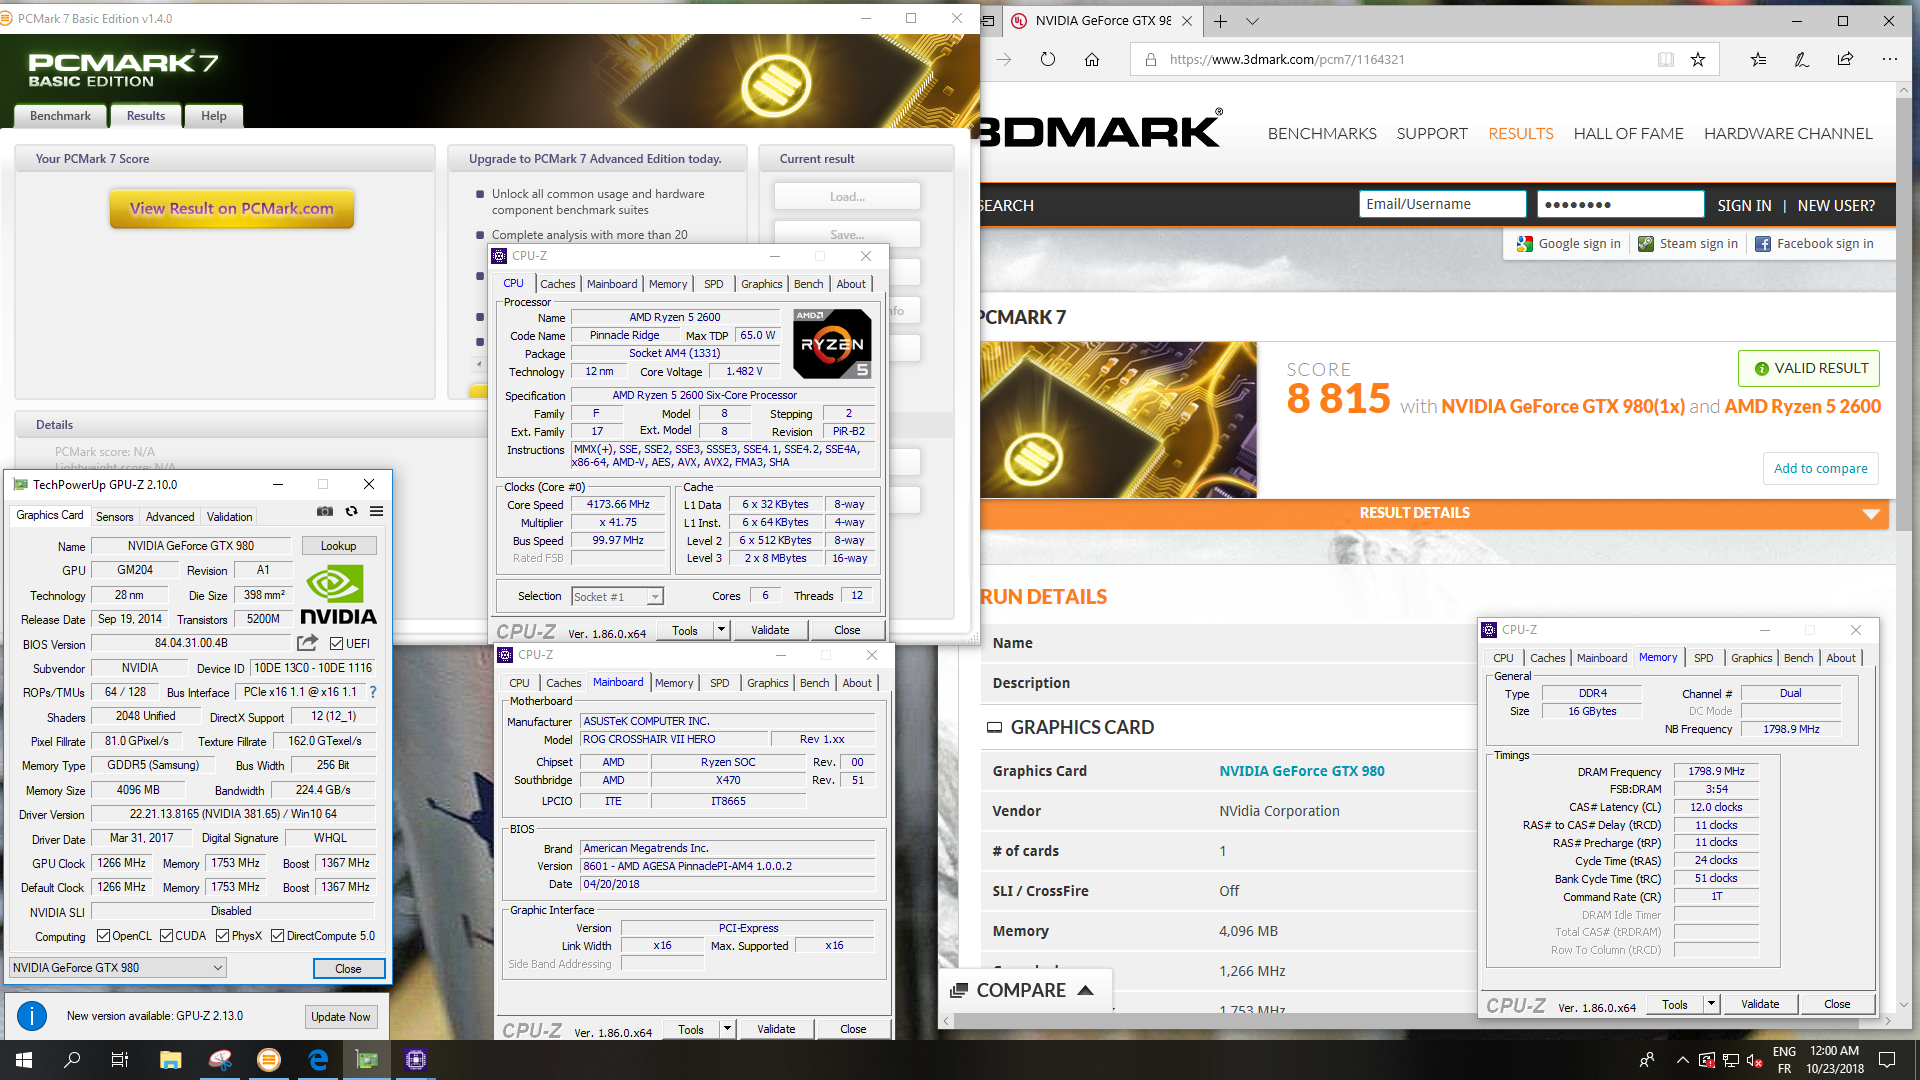Click HALL OF FAME in 3DMark menu

tap(1628, 134)
